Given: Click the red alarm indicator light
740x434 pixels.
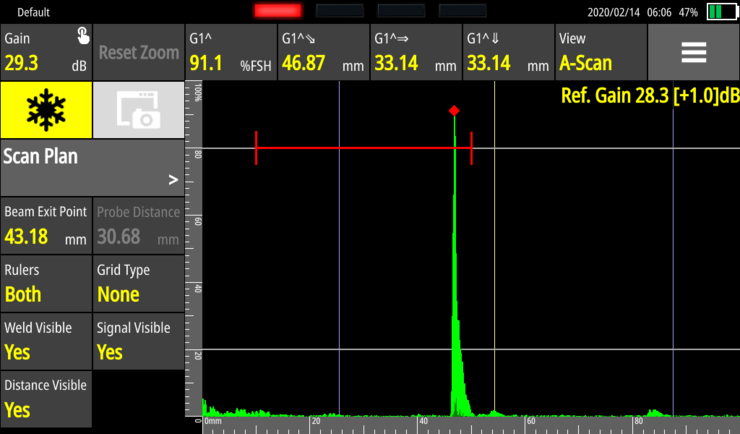Looking at the screenshot, I should click(278, 11).
